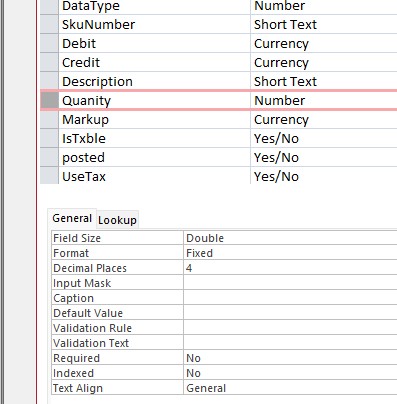Select the Debit field name cell
397x404 pixels.
[154, 43]
